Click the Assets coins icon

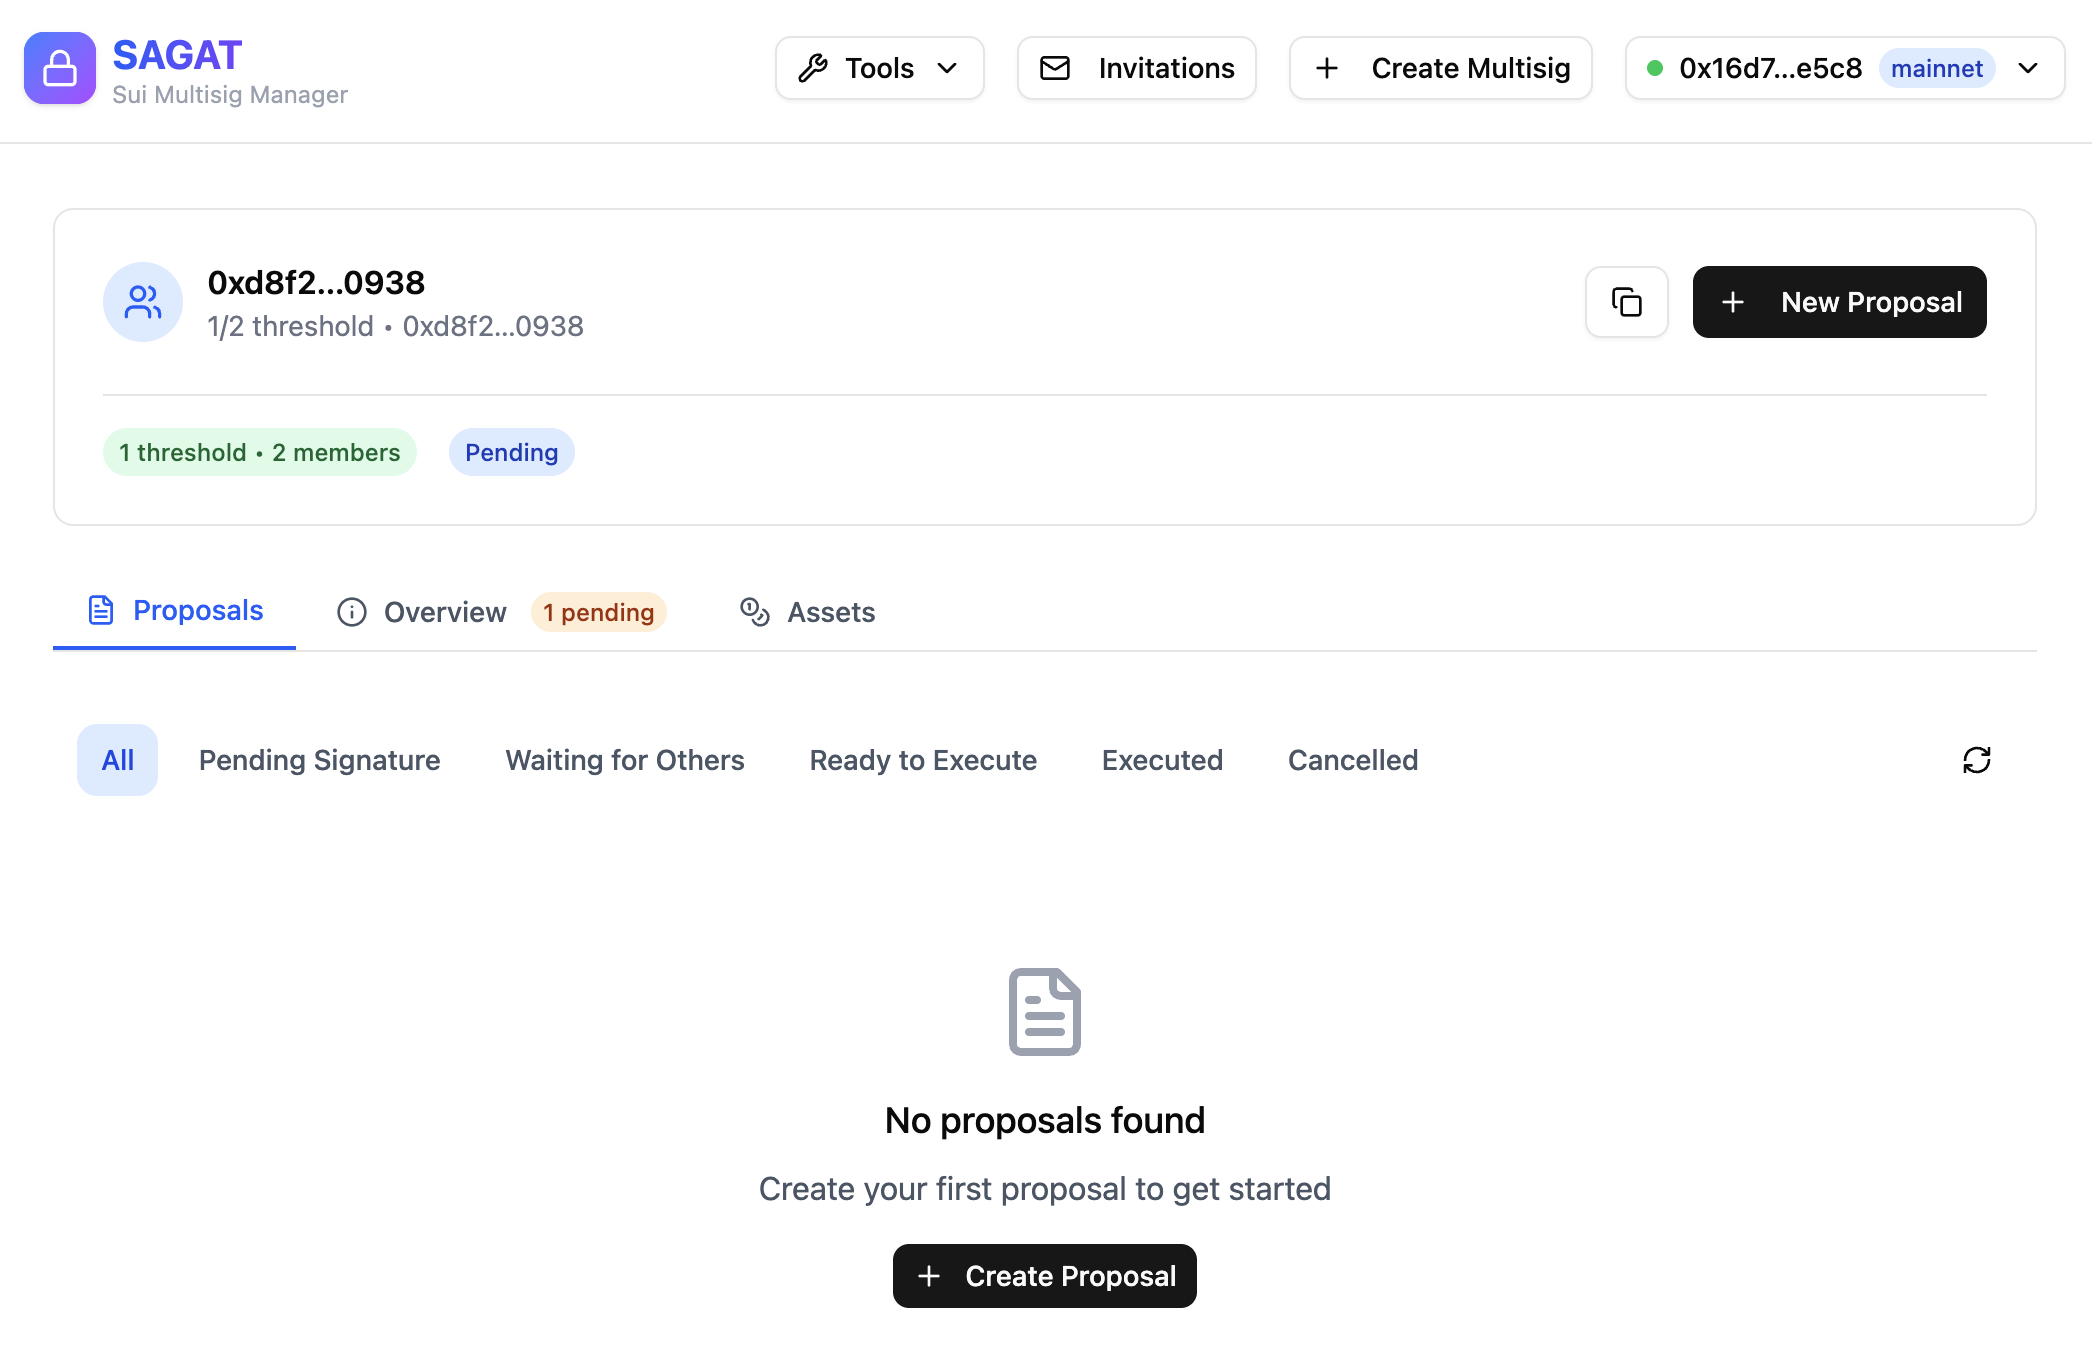(x=754, y=611)
